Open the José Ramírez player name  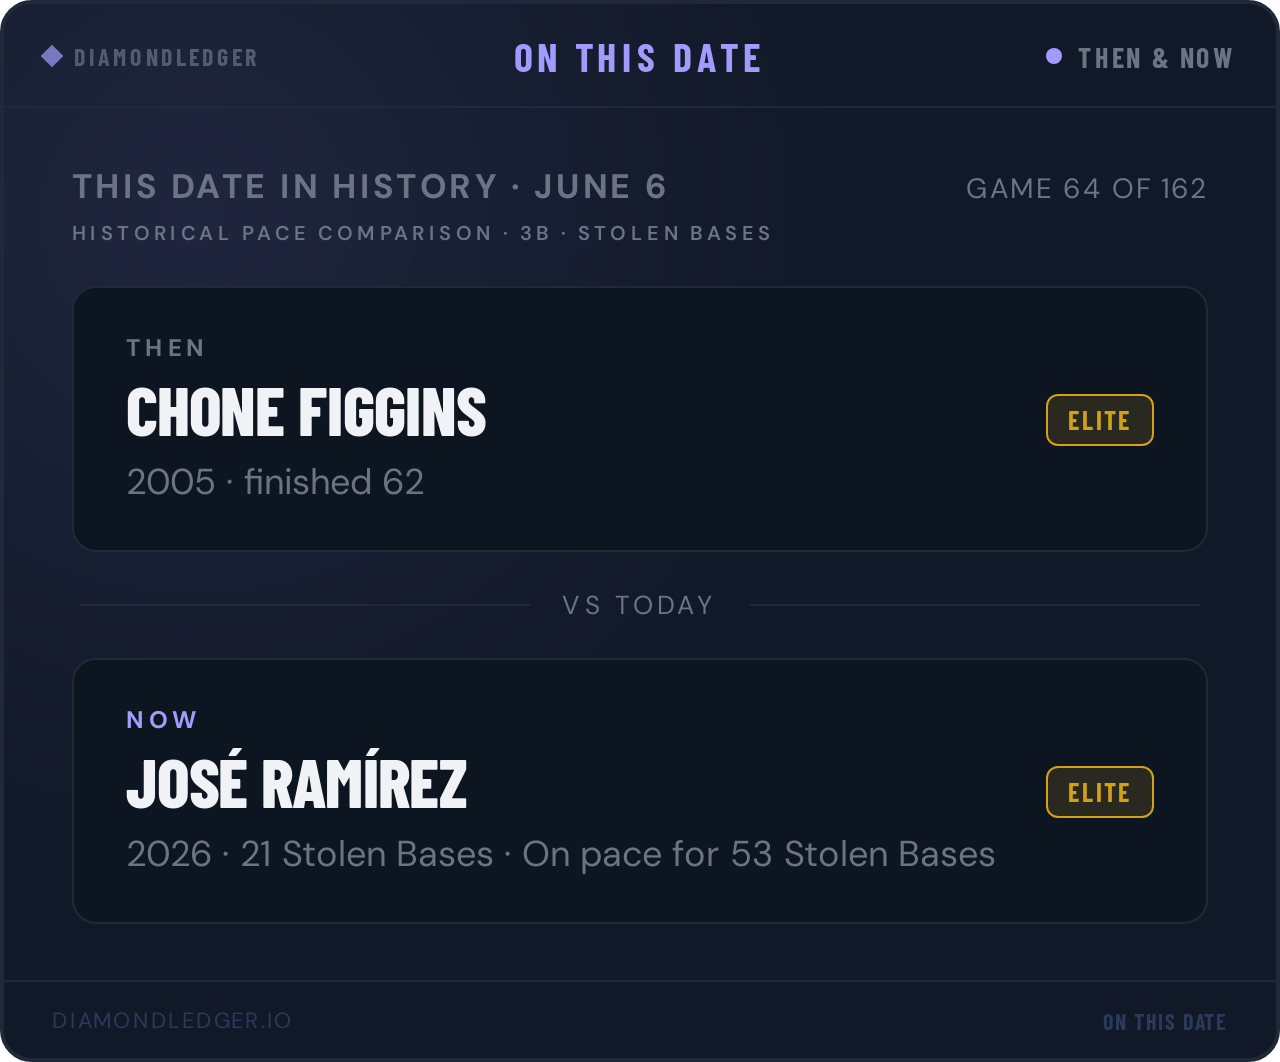pyautogui.click(x=297, y=783)
